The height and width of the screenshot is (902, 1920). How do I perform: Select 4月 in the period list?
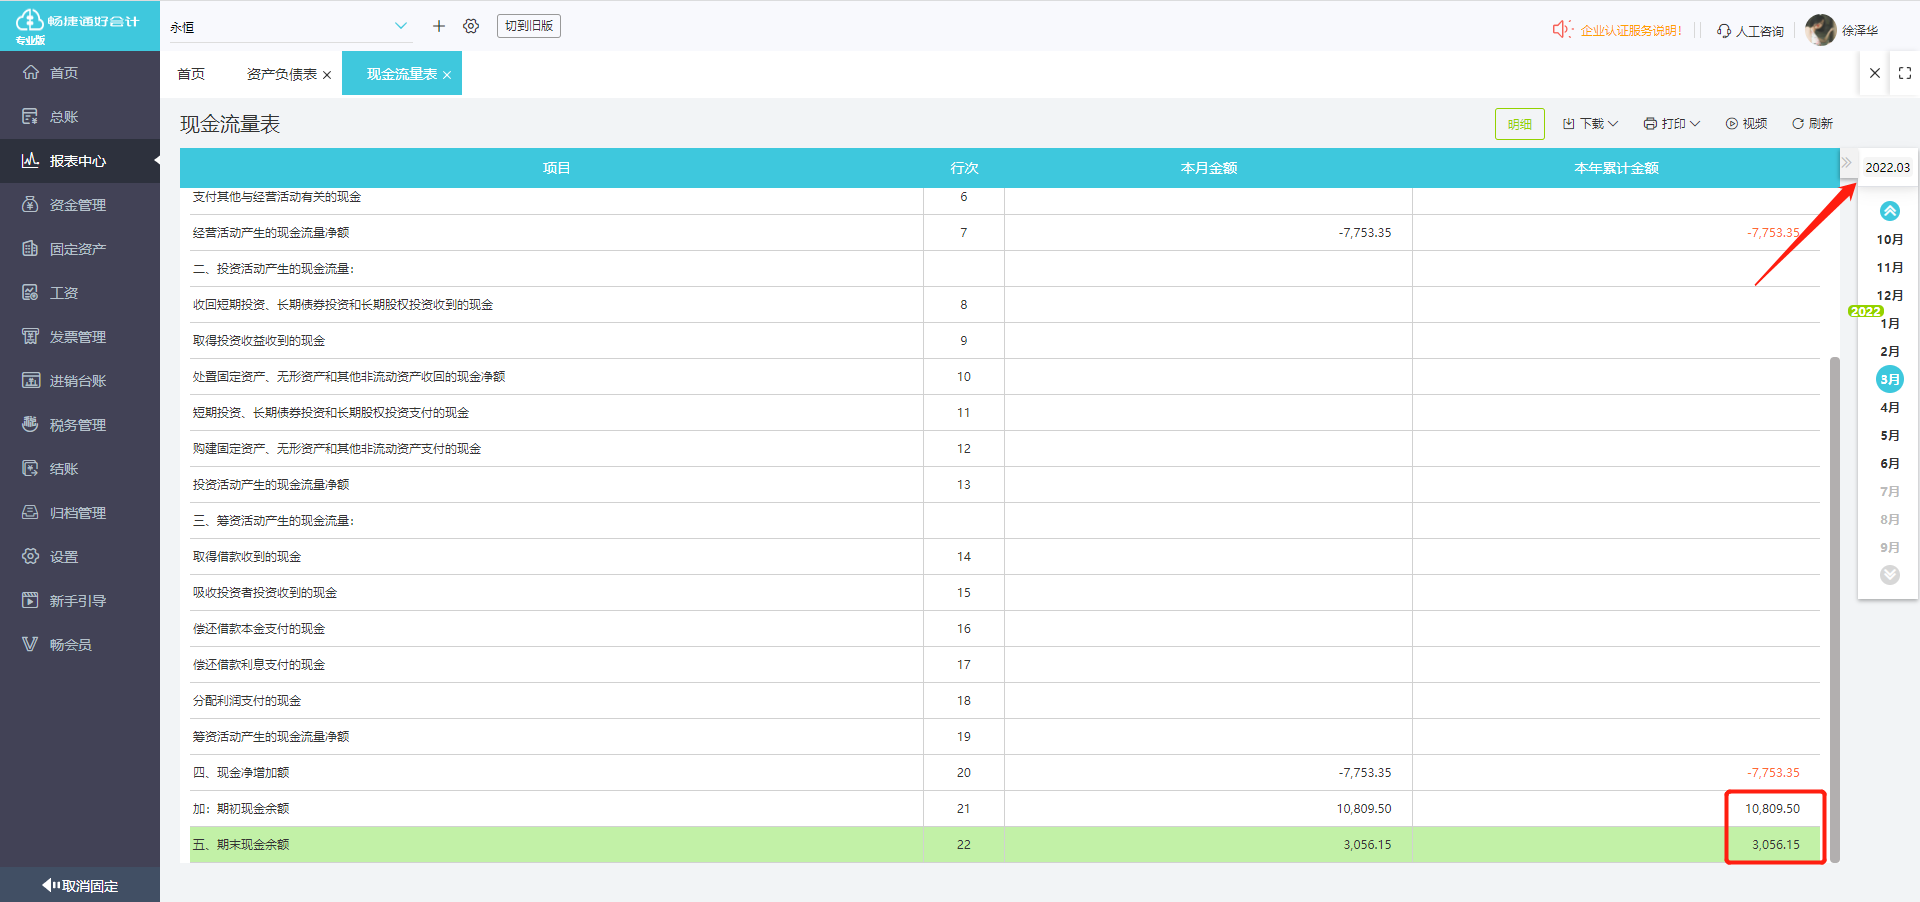1889,408
